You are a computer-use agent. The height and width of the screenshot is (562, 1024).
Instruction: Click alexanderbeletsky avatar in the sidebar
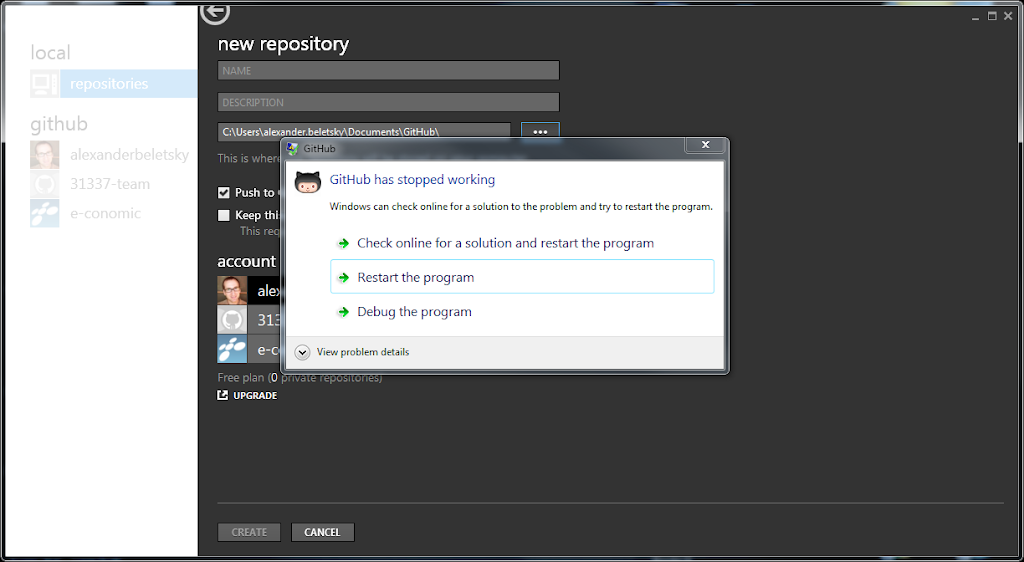coord(45,155)
